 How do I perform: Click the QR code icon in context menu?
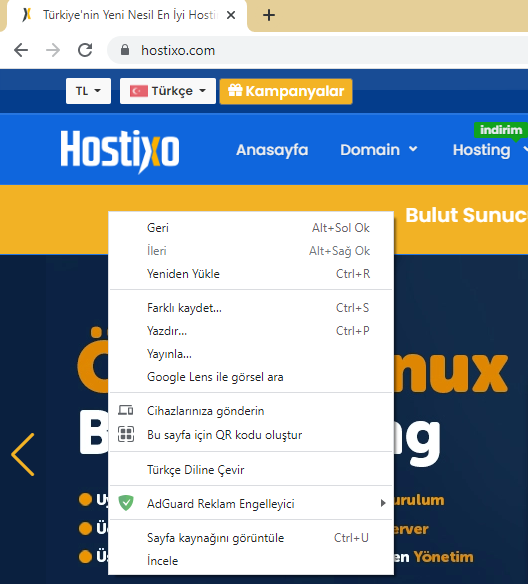coord(126,434)
